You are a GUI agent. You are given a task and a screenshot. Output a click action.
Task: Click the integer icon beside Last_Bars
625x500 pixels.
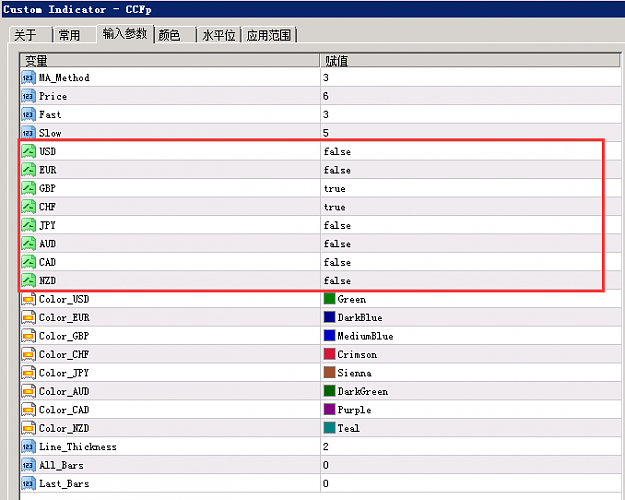point(28,483)
